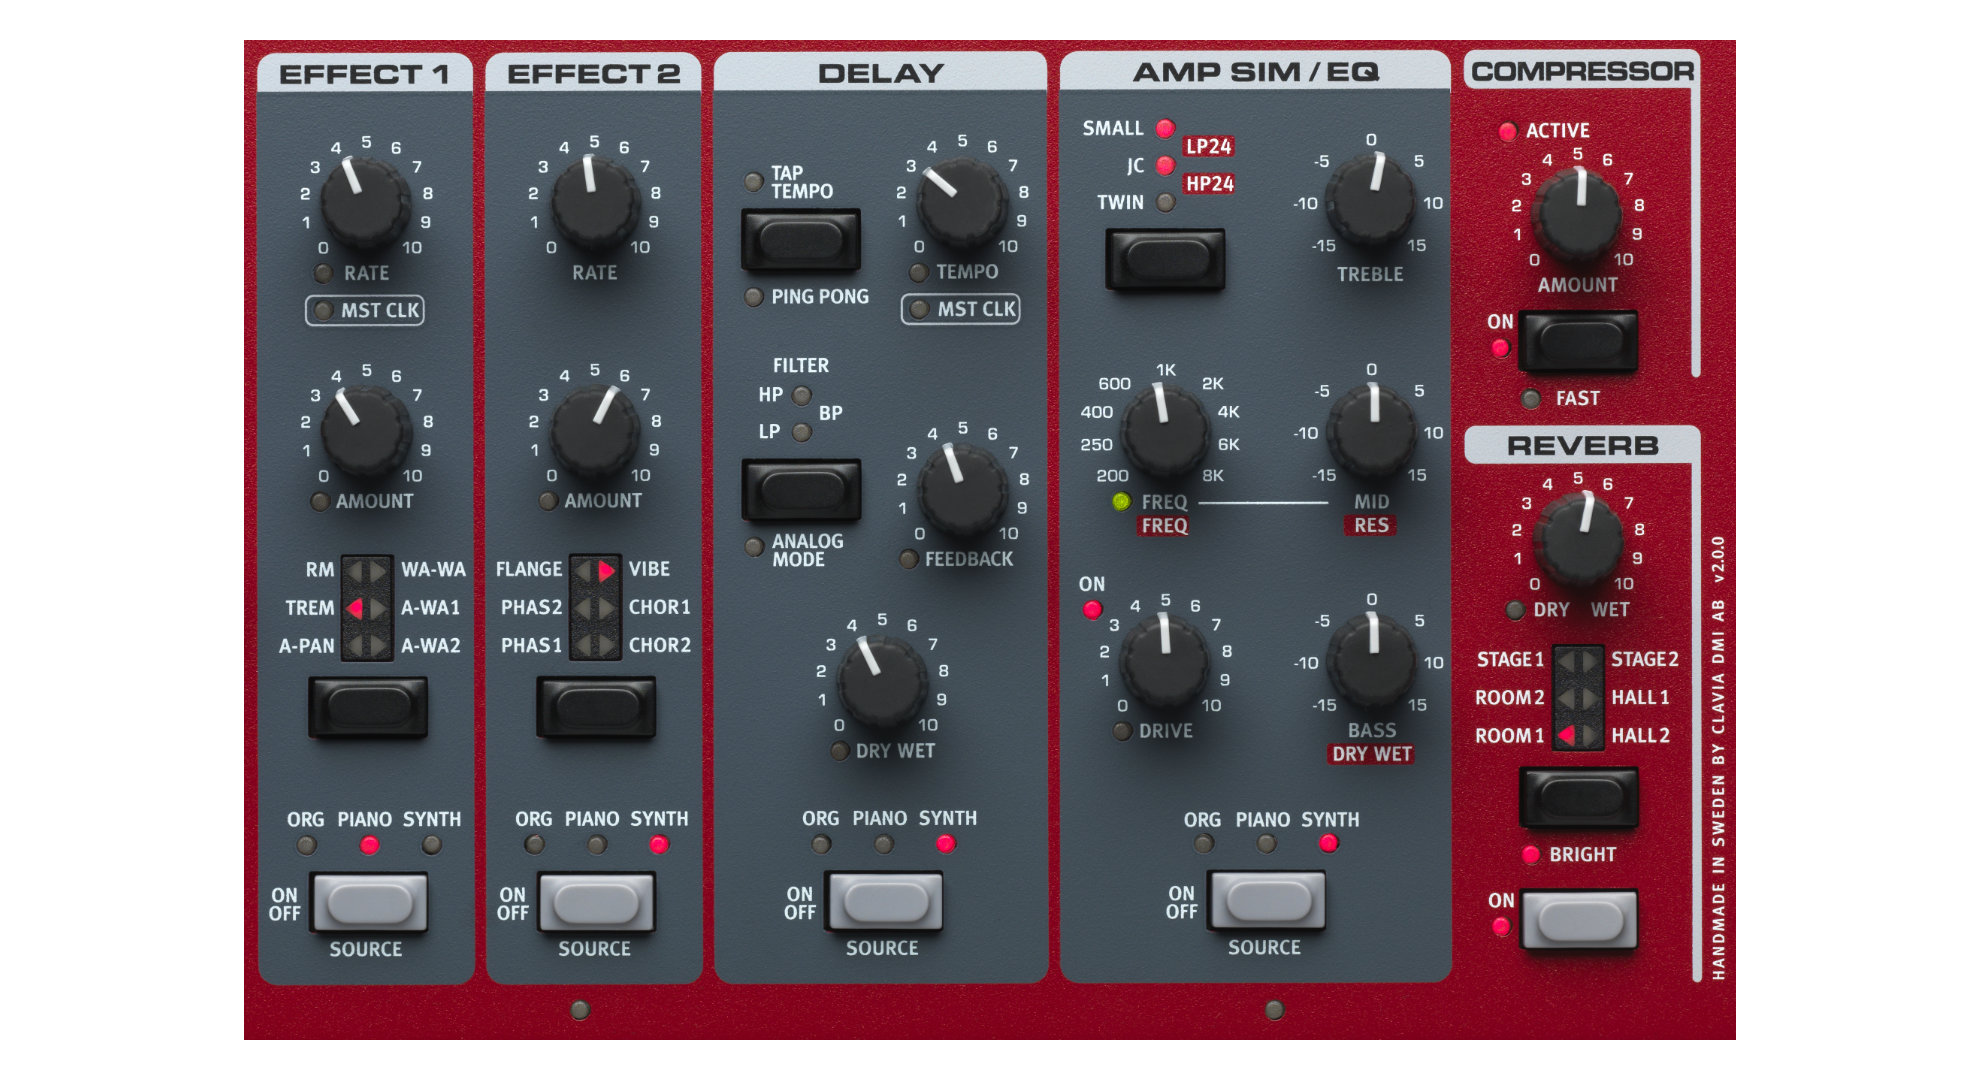The image size is (1980, 1080).
Task: Click the Delay Feedback LED
Action: [908, 559]
